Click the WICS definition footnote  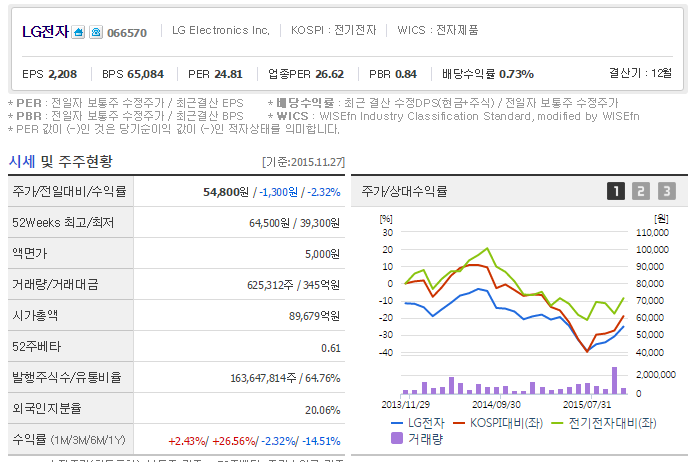click(453, 116)
